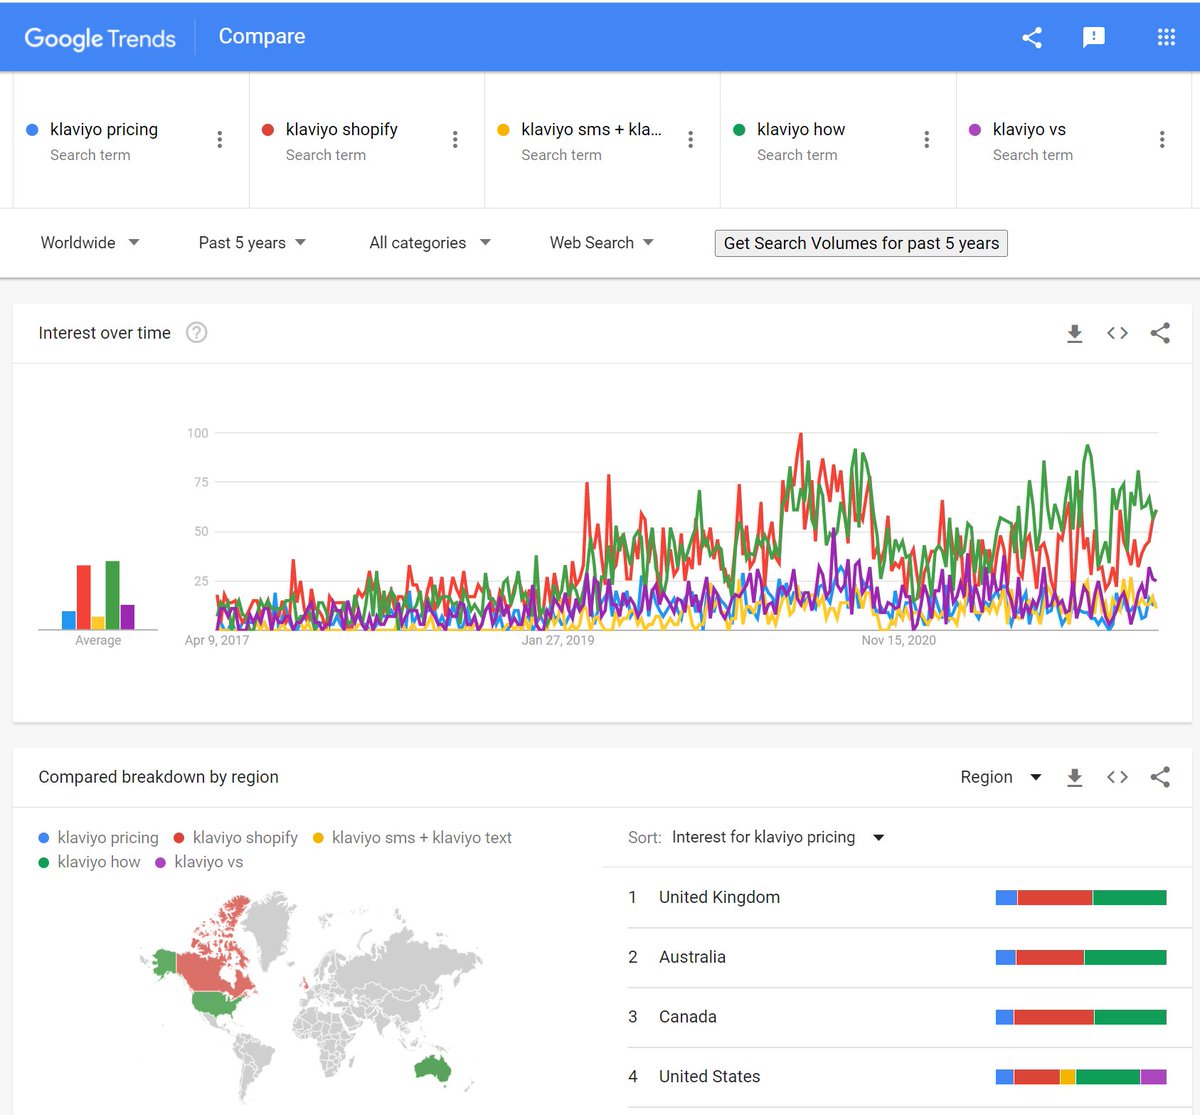This screenshot has width=1200, height=1115.
Task: Open the Sort by interest dropdown
Action: pos(778,837)
